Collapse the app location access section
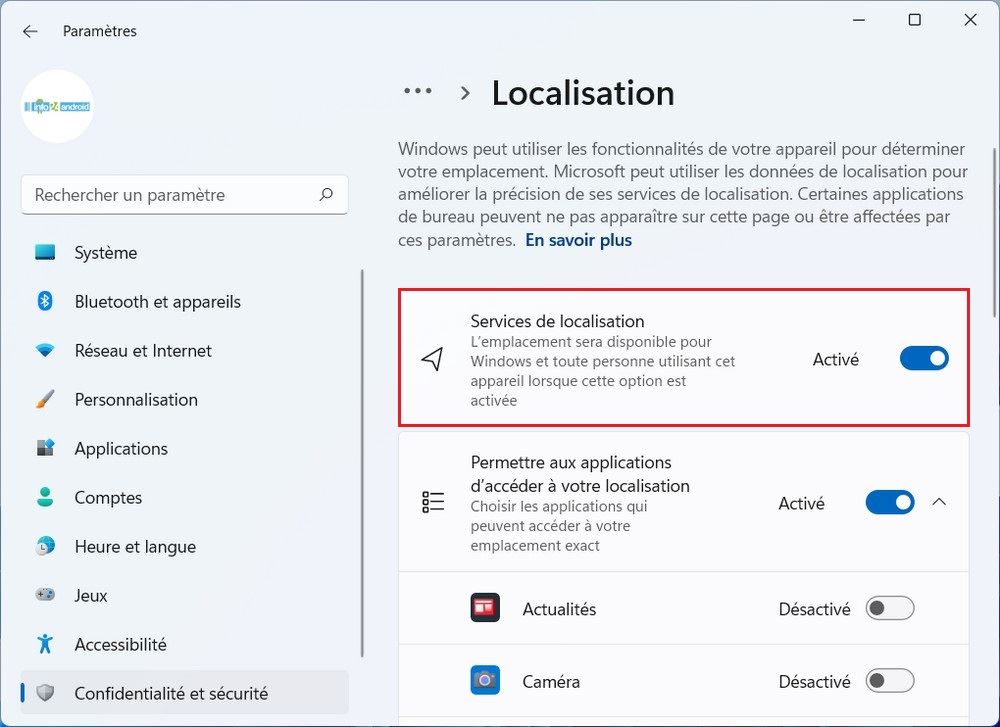Image resolution: width=1000 pixels, height=727 pixels. [x=939, y=503]
